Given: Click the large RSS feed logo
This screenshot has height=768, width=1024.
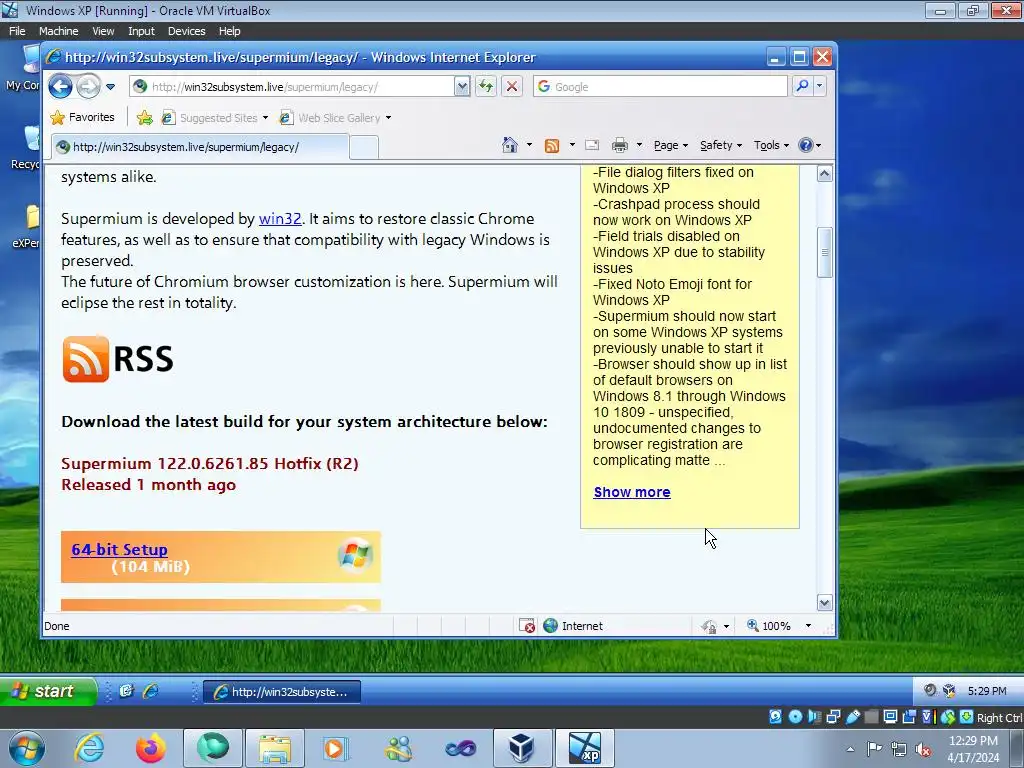Looking at the screenshot, I should point(118,359).
